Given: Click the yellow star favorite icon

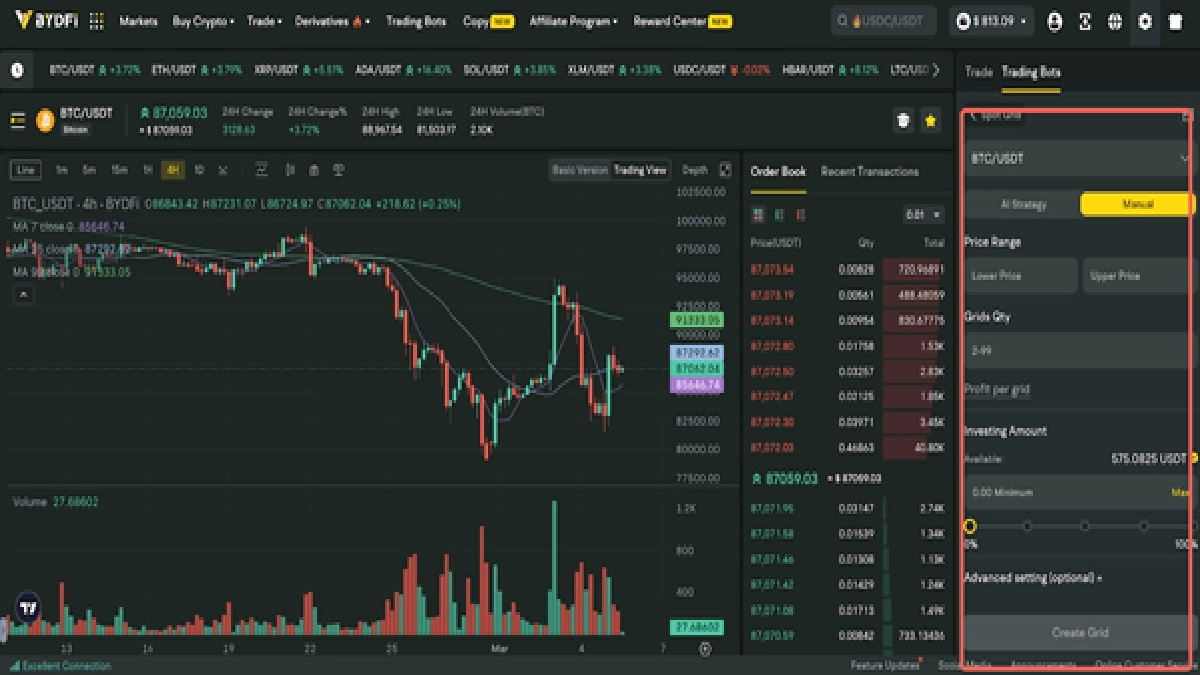Looking at the screenshot, I should (x=930, y=121).
